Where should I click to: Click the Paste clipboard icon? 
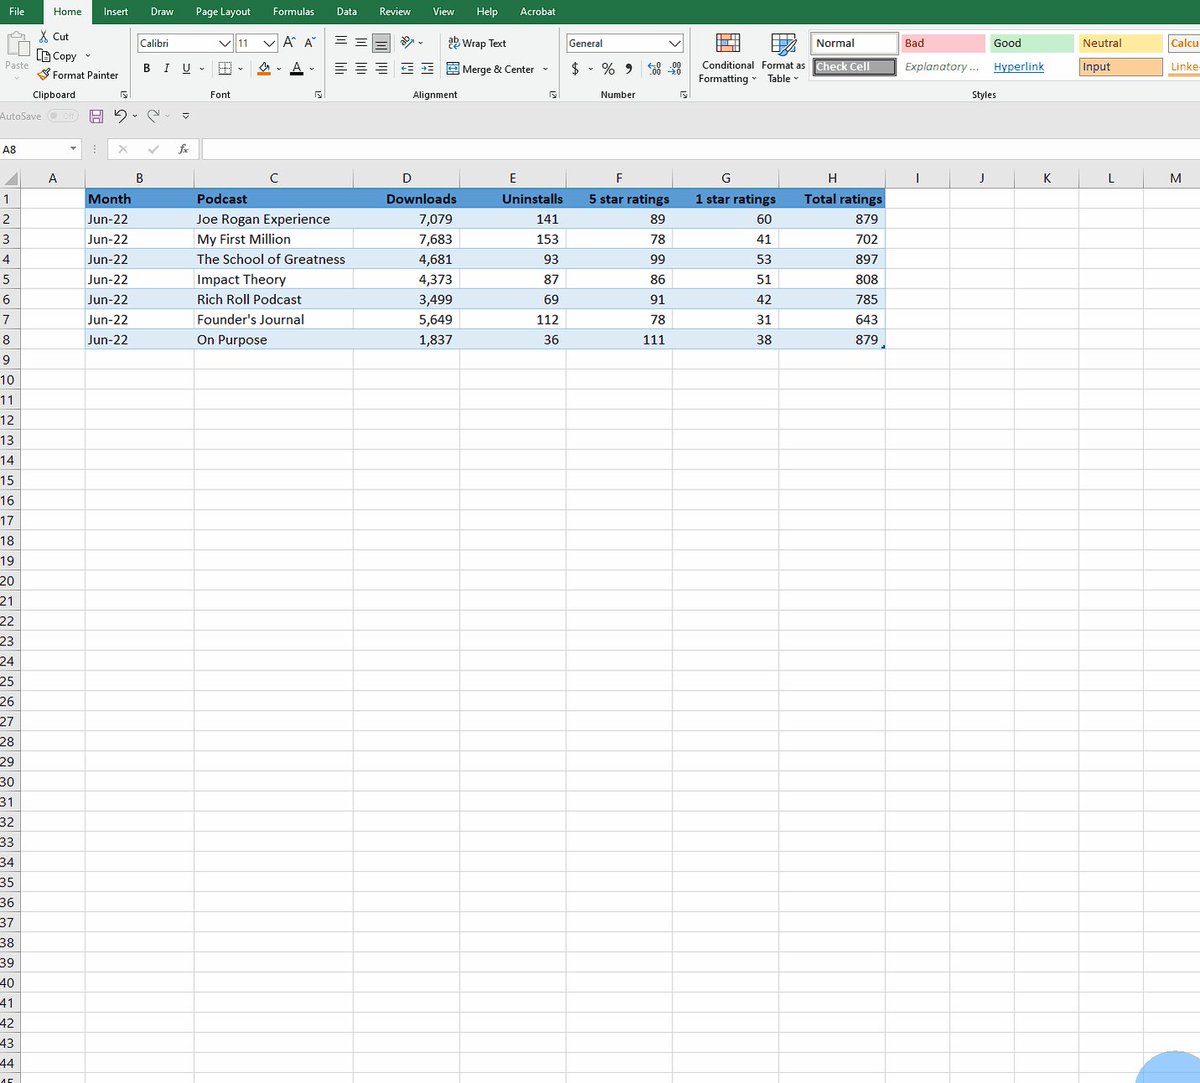point(17,45)
